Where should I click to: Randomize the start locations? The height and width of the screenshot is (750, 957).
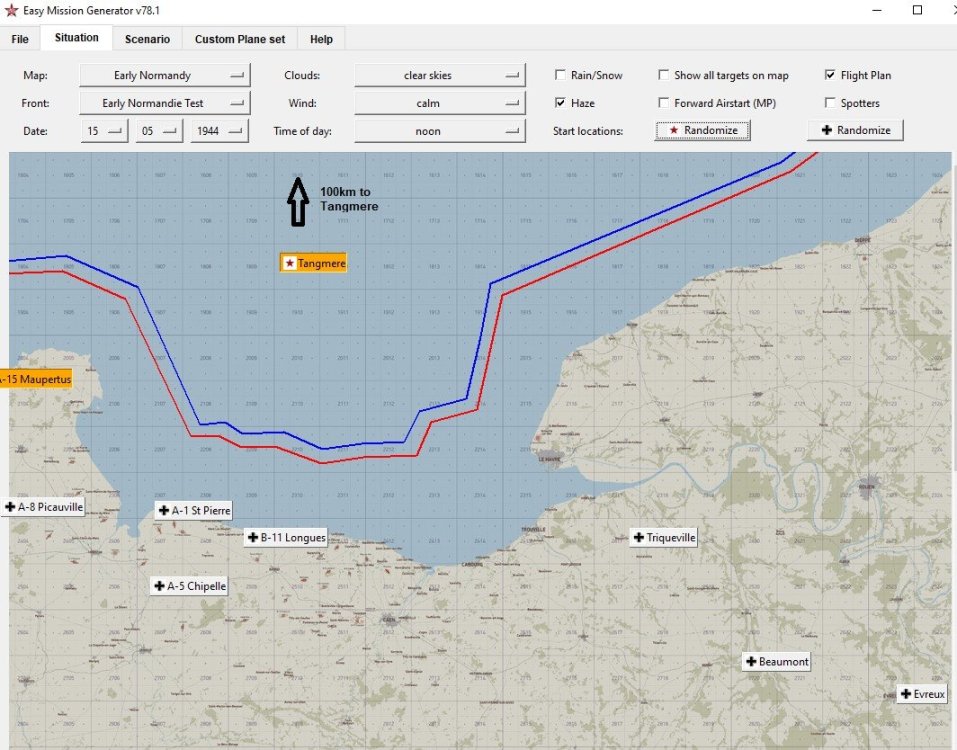tap(702, 130)
